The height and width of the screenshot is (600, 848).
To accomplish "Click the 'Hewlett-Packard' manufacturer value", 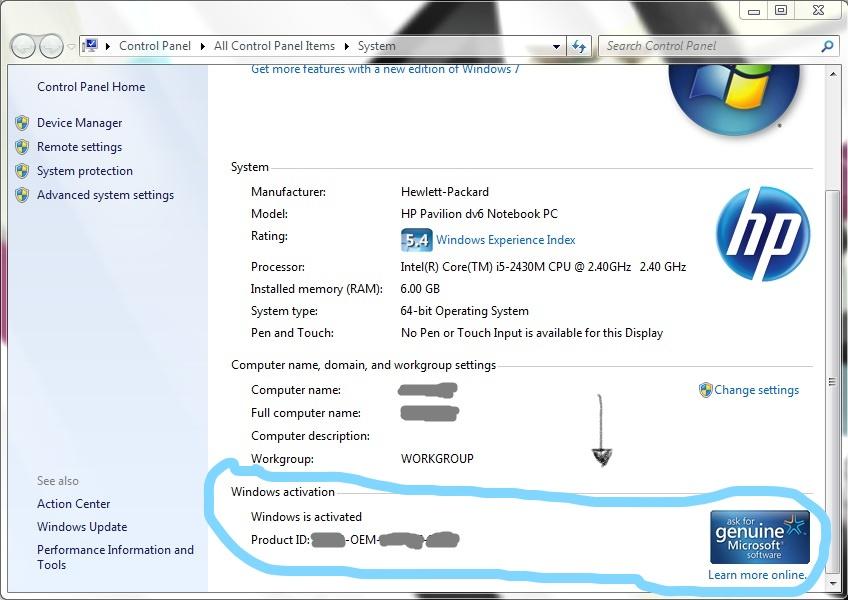I will tap(445, 192).
